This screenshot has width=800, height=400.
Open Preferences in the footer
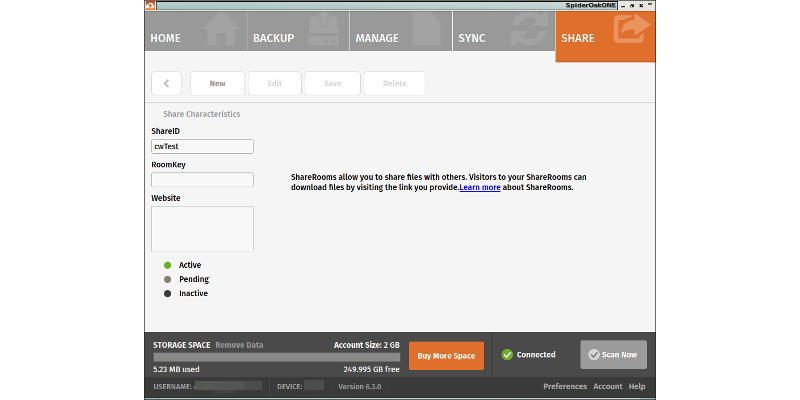pyautogui.click(x=565, y=386)
